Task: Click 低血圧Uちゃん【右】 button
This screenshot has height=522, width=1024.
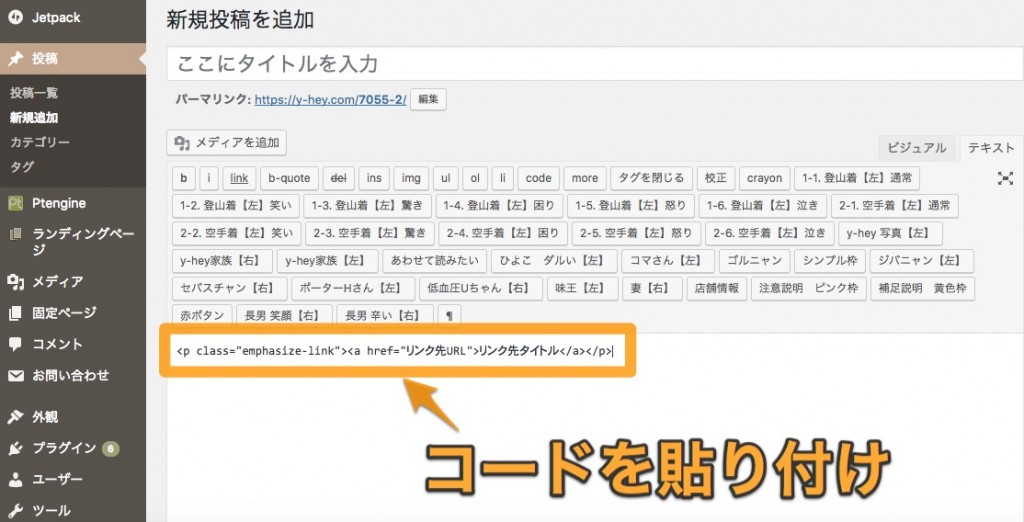Action: (x=481, y=288)
